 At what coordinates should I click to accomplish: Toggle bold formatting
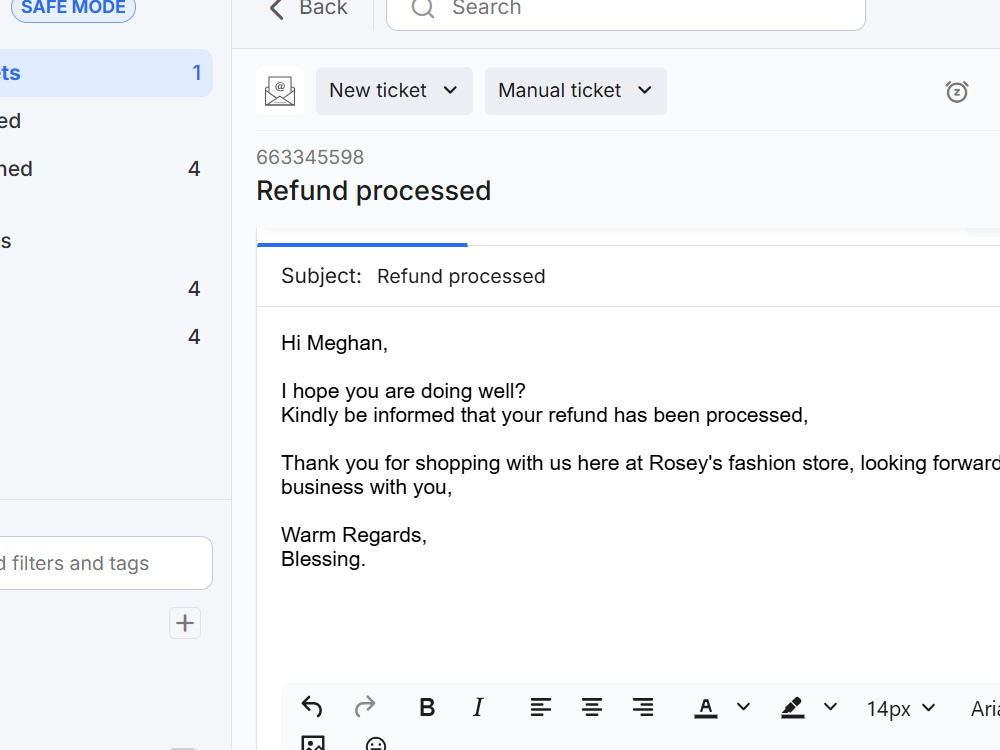[x=427, y=707]
